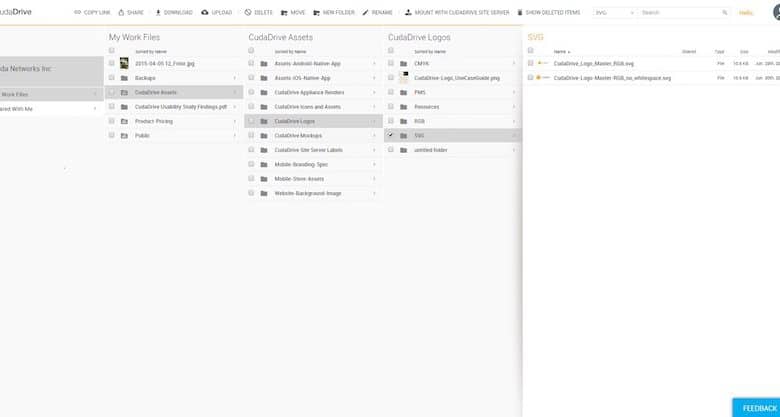
Task: Click the CudaDrive Mockups folder icon
Action: (x=264, y=136)
